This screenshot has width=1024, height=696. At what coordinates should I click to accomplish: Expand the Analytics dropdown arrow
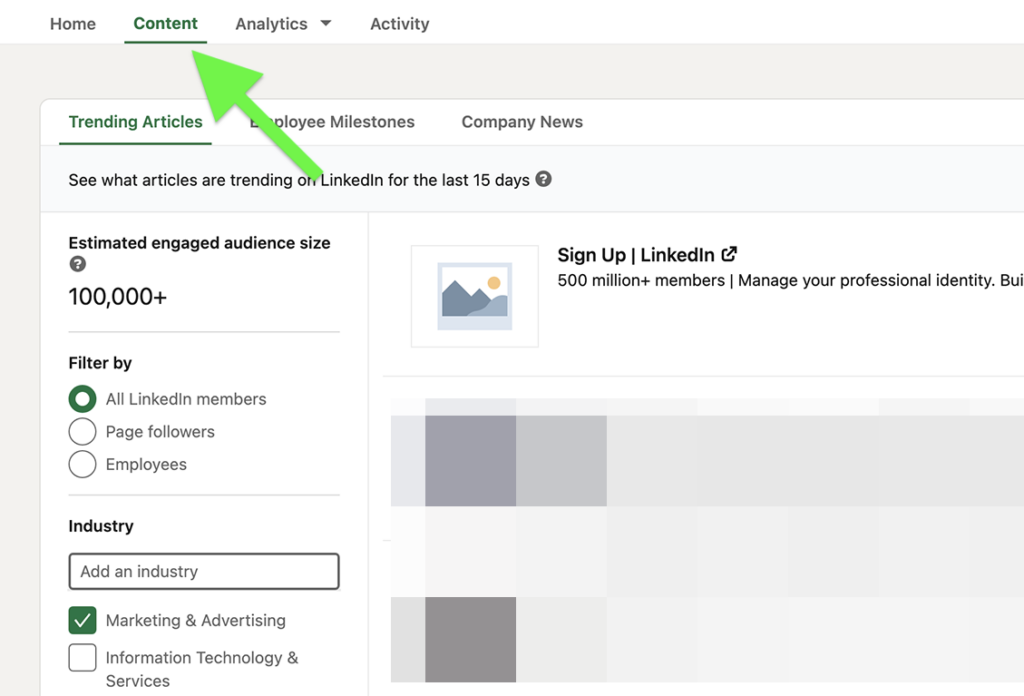click(326, 24)
